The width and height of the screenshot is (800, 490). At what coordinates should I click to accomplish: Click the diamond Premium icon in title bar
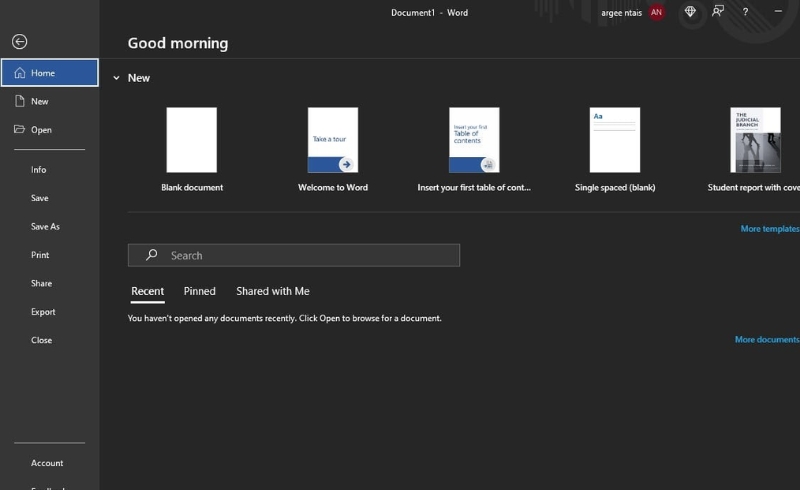690,12
